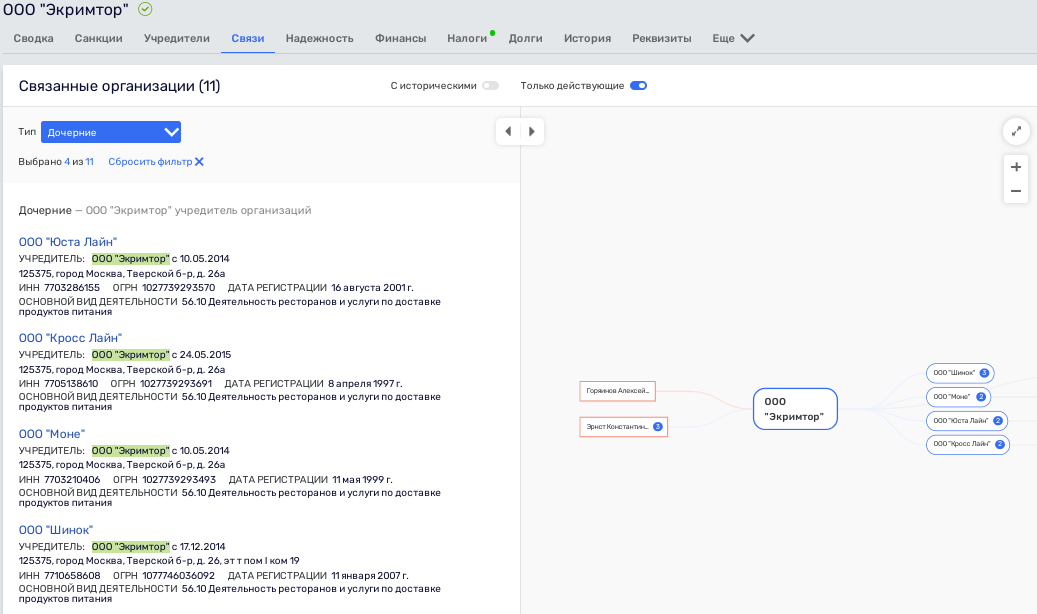Click the INN value 7710658608

[72, 576]
